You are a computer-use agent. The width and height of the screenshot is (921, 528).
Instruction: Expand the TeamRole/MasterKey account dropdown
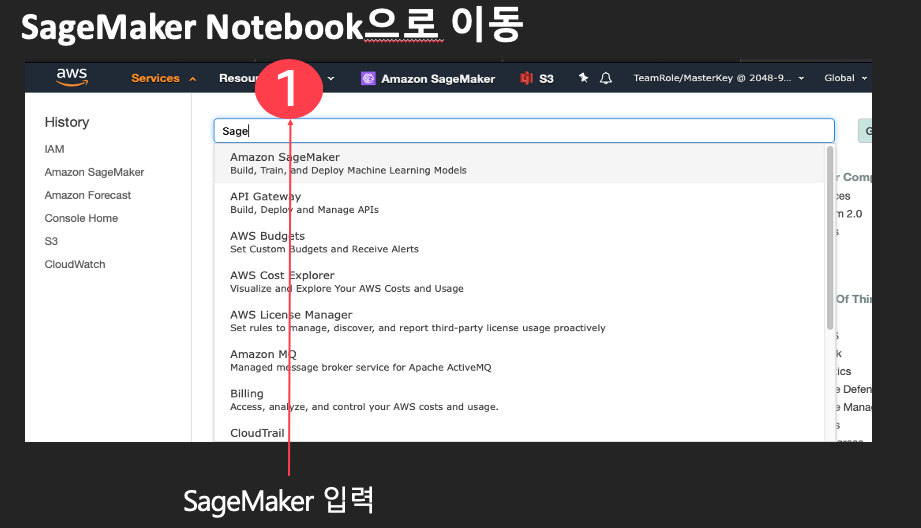pyautogui.click(x=718, y=78)
